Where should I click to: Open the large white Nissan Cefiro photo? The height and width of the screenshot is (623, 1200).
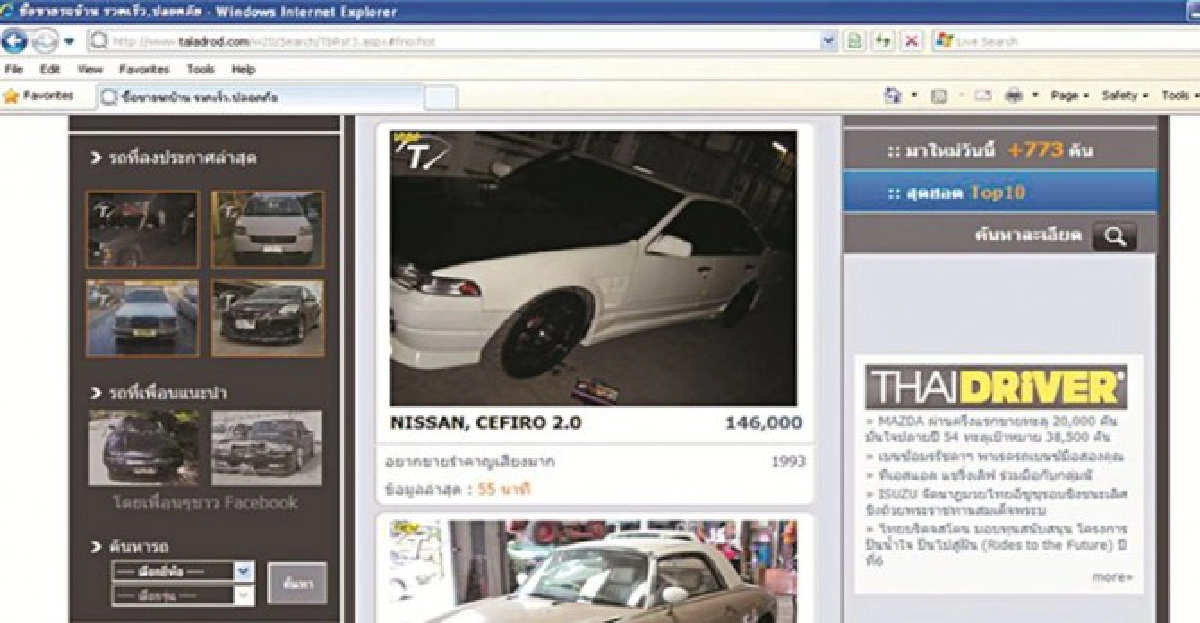pos(594,268)
